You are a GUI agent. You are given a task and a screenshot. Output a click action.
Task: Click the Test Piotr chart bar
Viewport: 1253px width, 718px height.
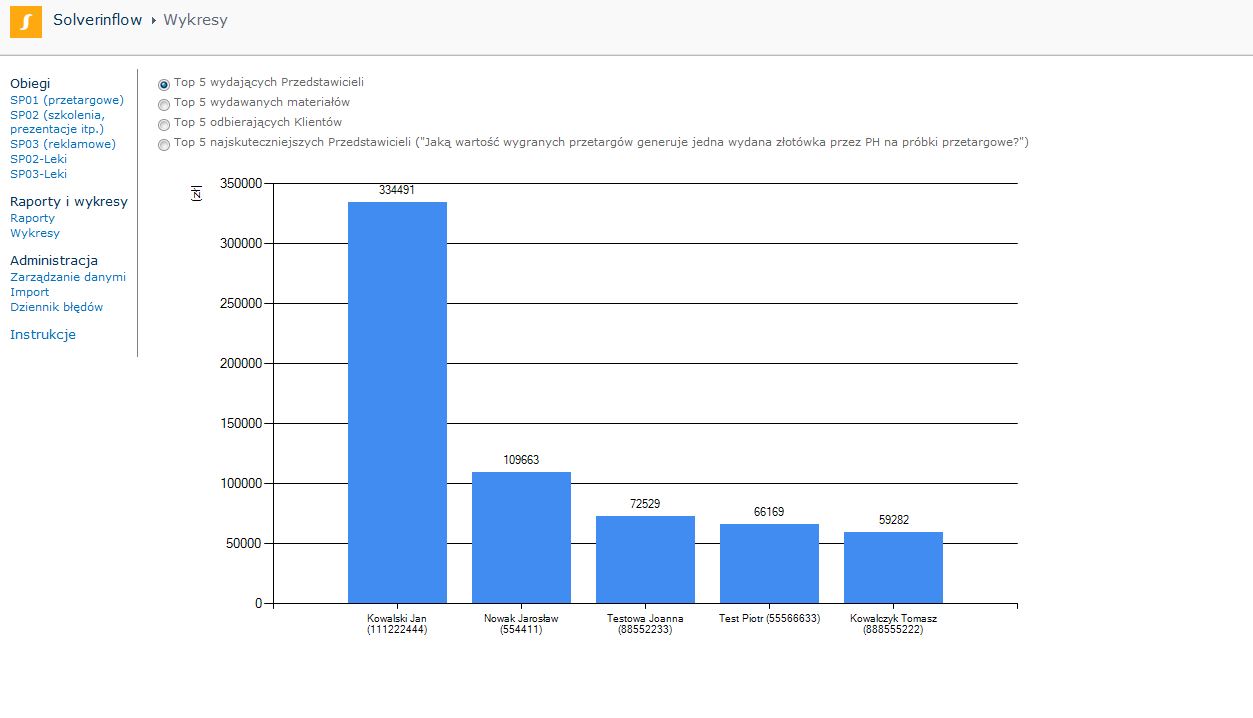[x=769, y=563]
